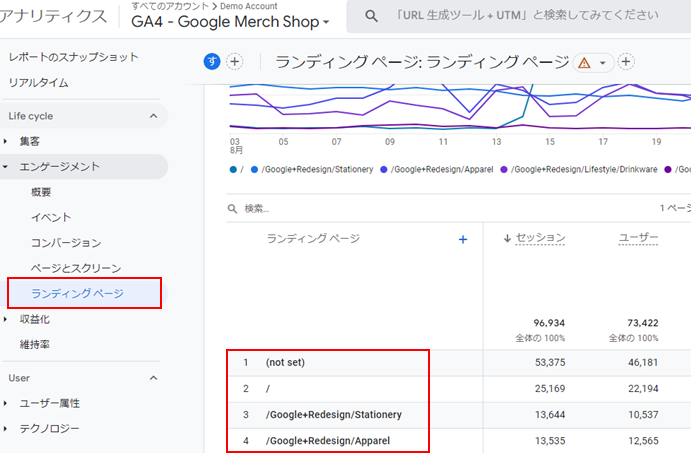The image size is (691, 453).
Task: Click the すべてのアカウント breadcrumb link
Action: point(170,6)
